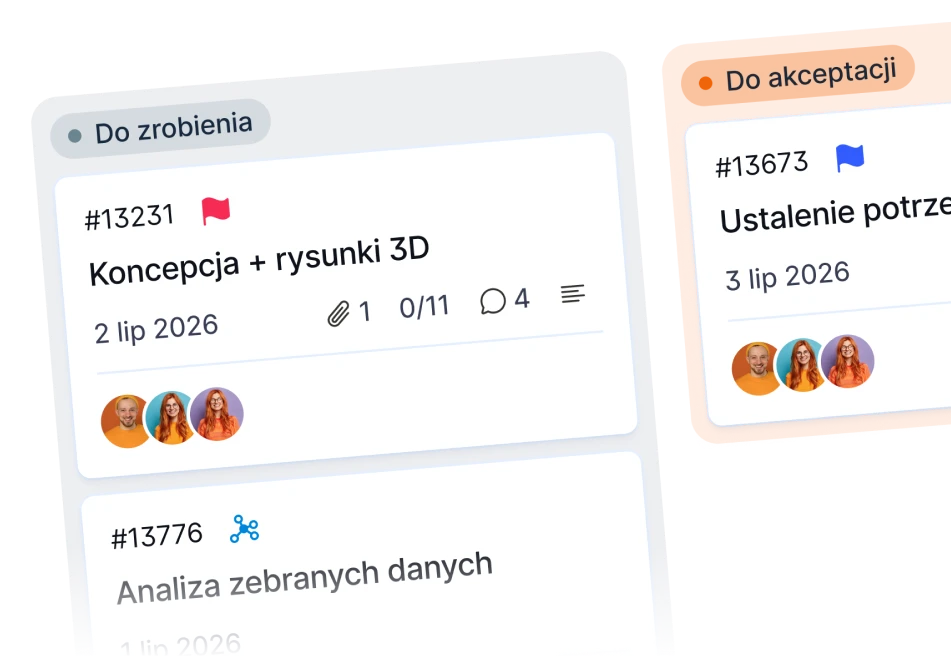This screenshot has width=951, height=657.
Task: Open the Do zrobienia column label
Action: tap(173, 128)
